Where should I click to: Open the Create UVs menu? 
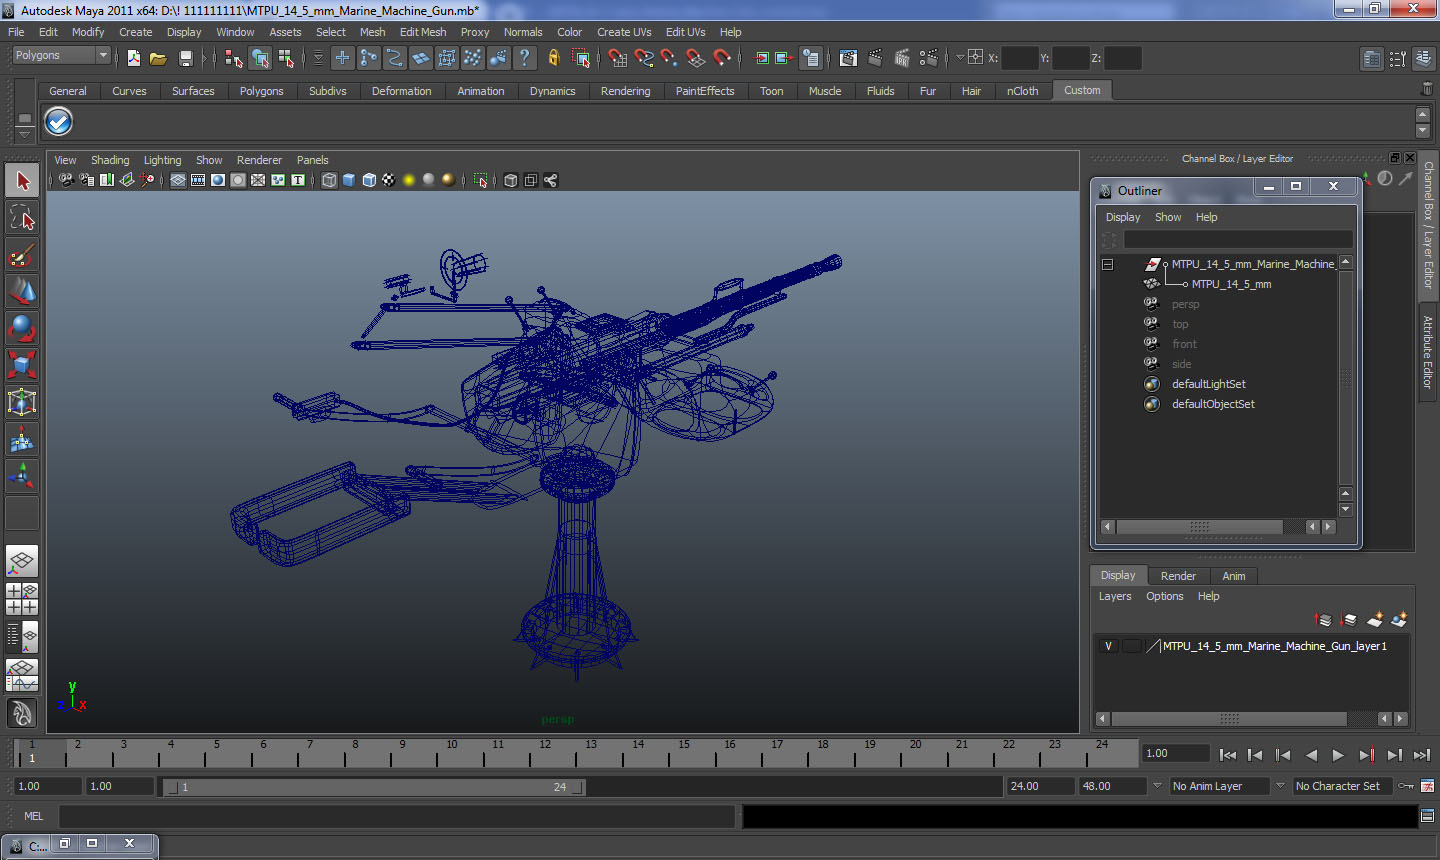point(624,32)
